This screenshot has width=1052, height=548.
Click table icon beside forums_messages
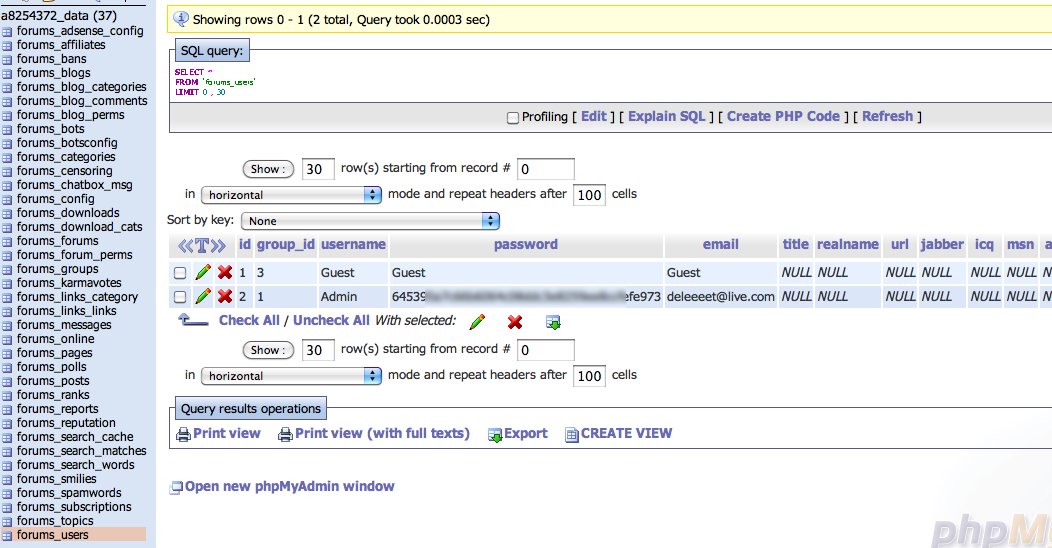click(x=7, y=327)
